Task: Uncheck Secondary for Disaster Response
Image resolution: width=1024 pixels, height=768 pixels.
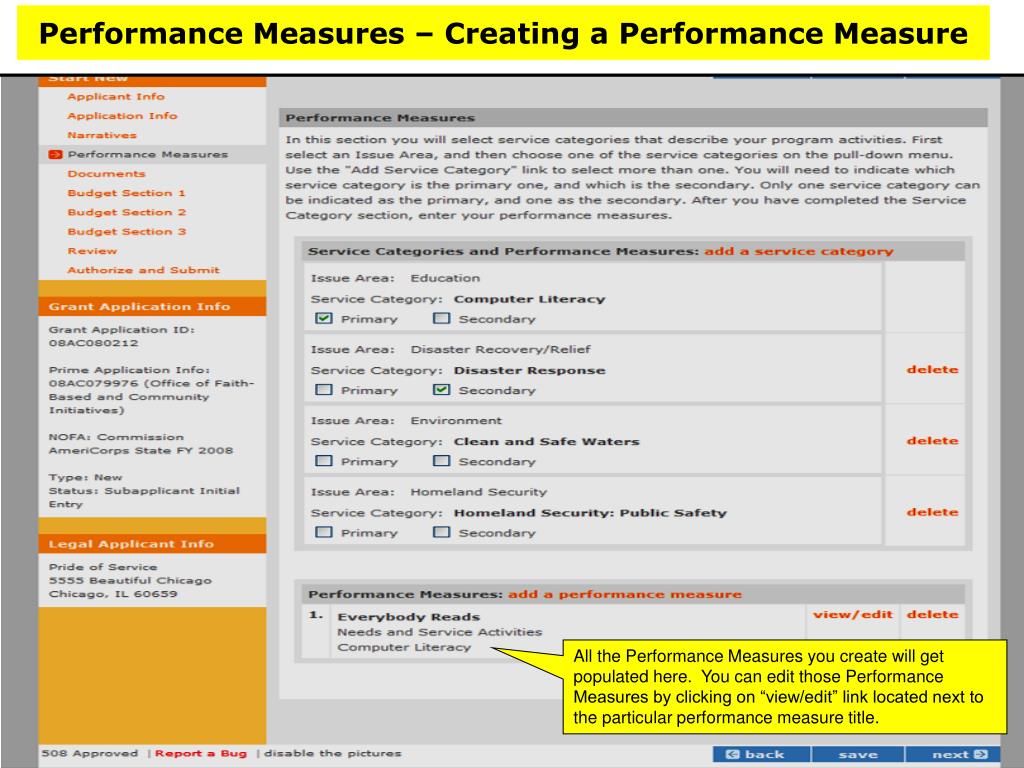Action: coord(441,389)
